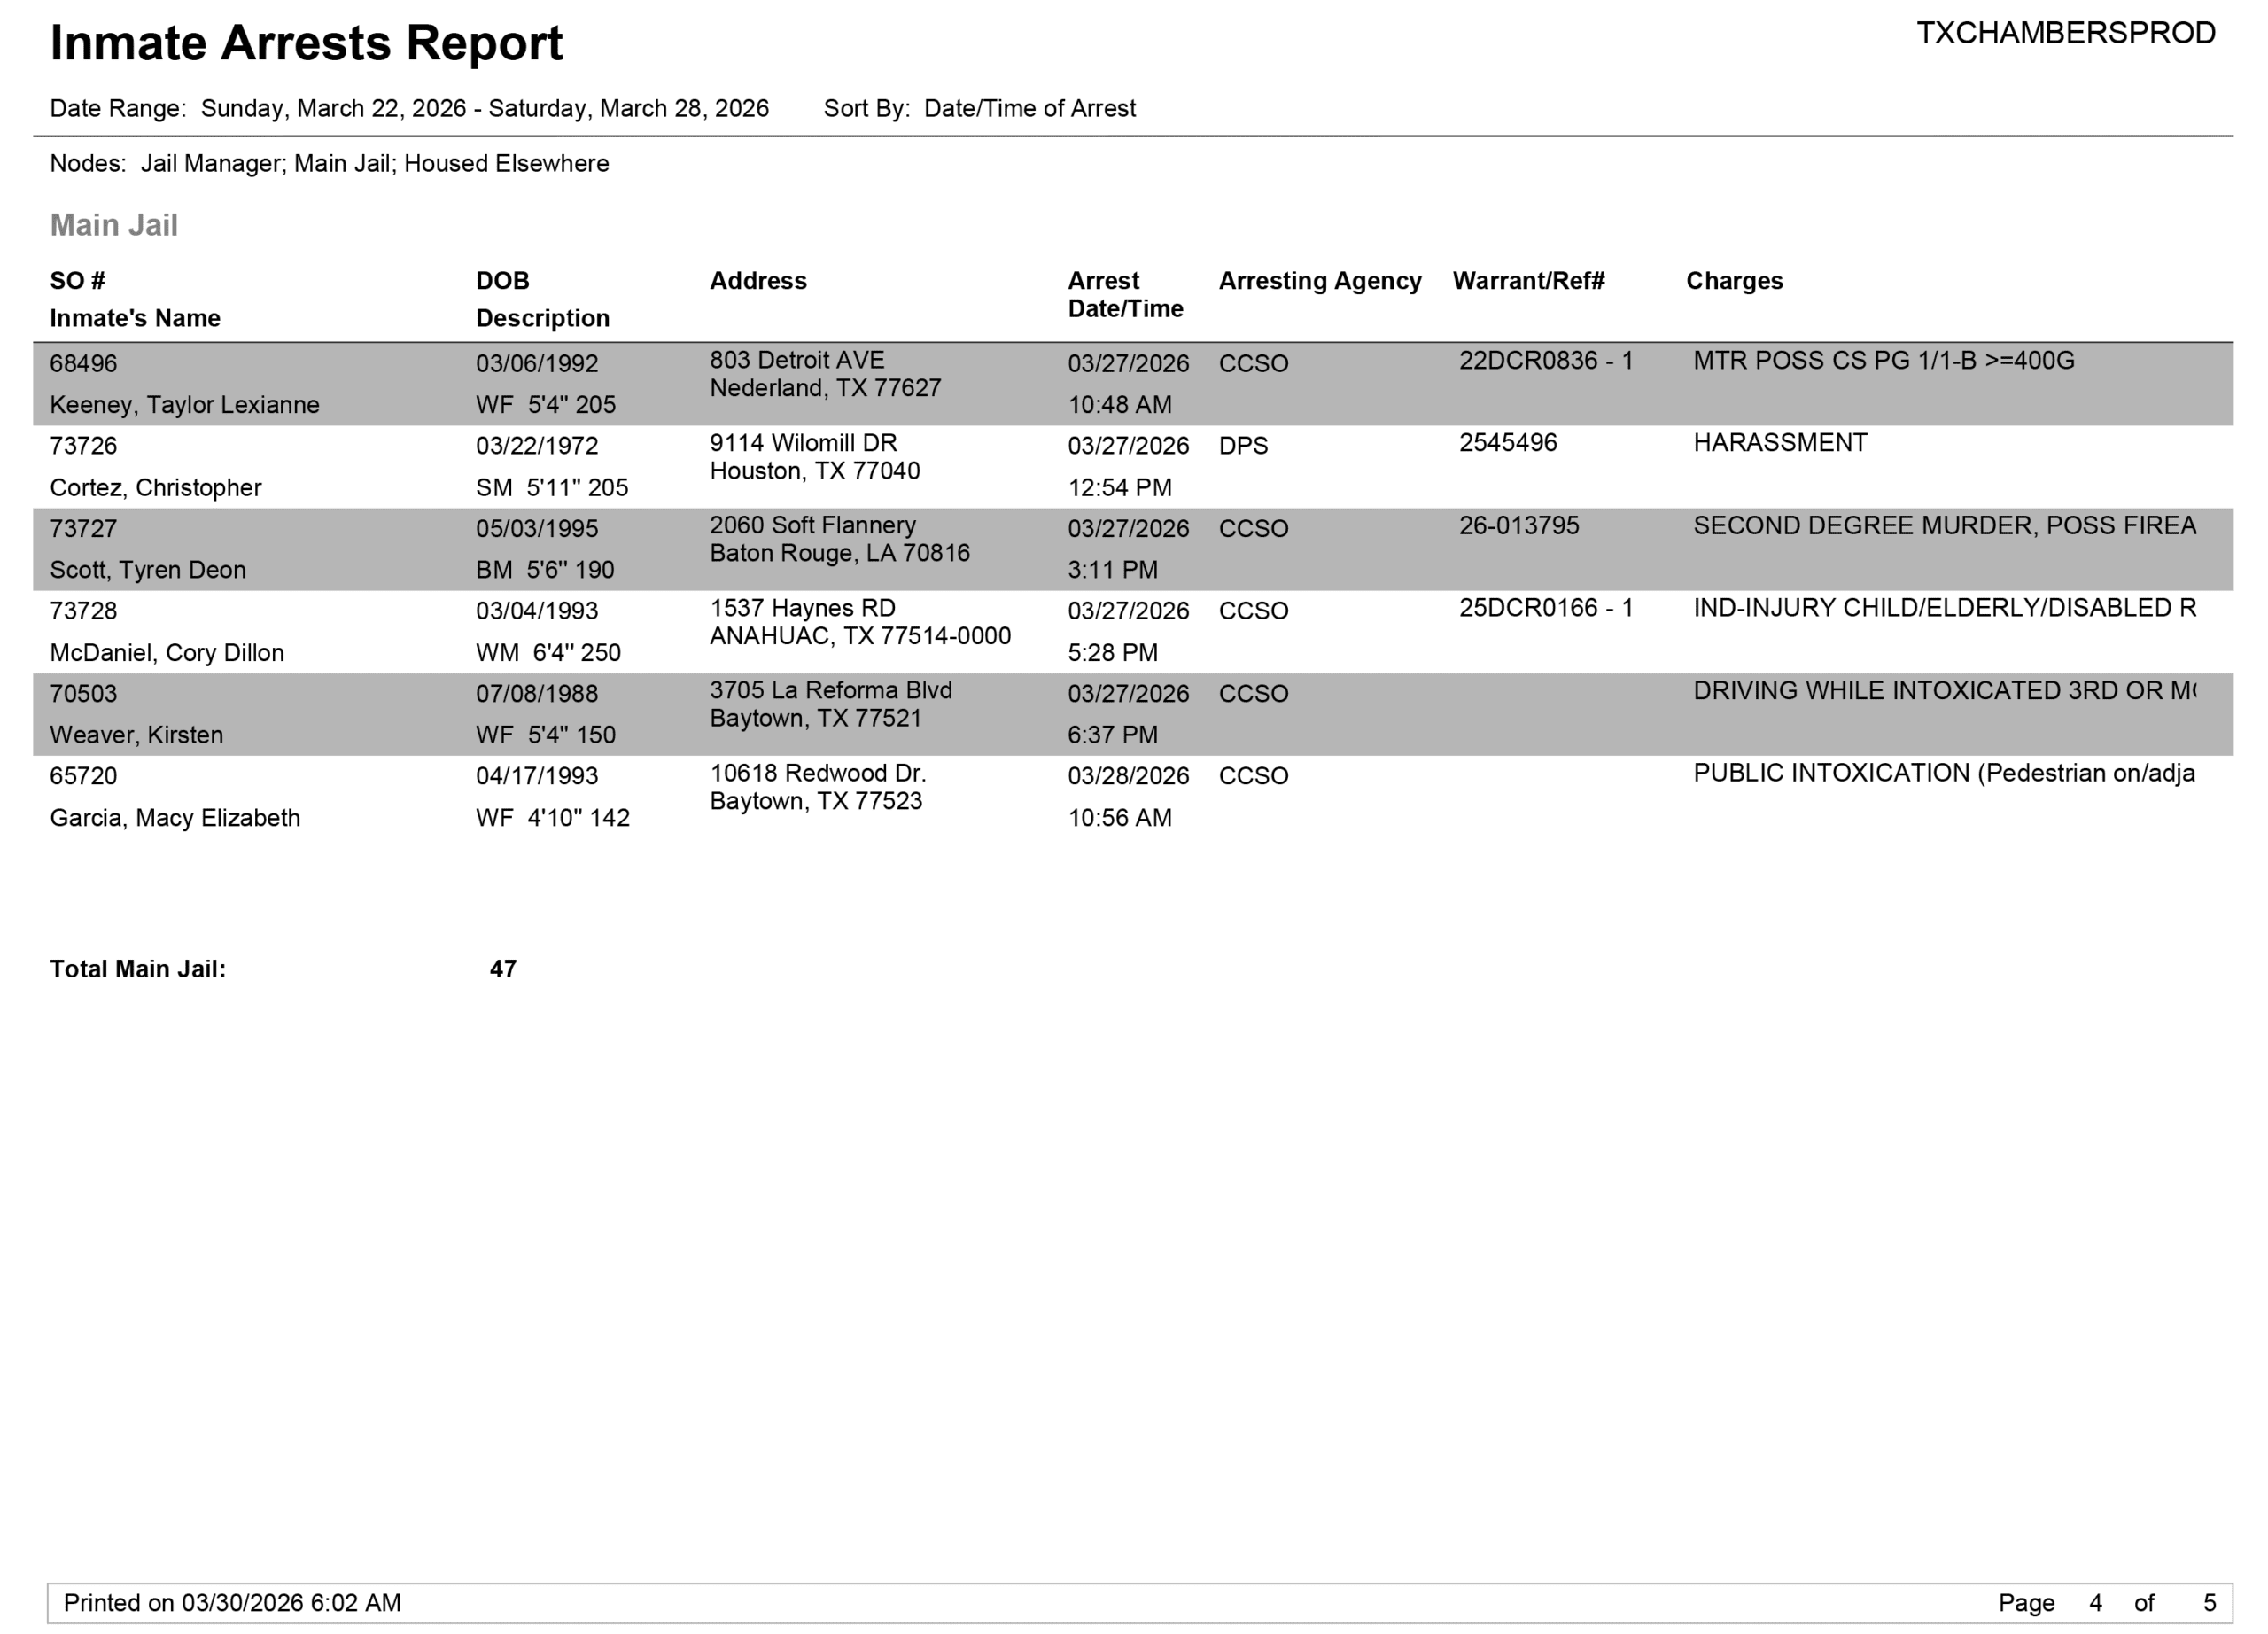This screenshot has height=1634, width=2268.
Task: Click warrant number 26-013795
Action: point(1518,526)
